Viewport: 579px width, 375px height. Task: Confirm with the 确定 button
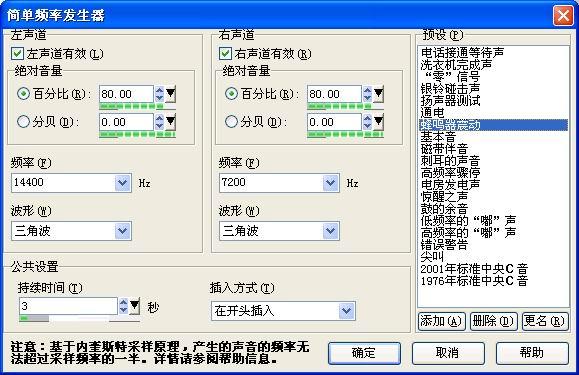pos(364,353)
